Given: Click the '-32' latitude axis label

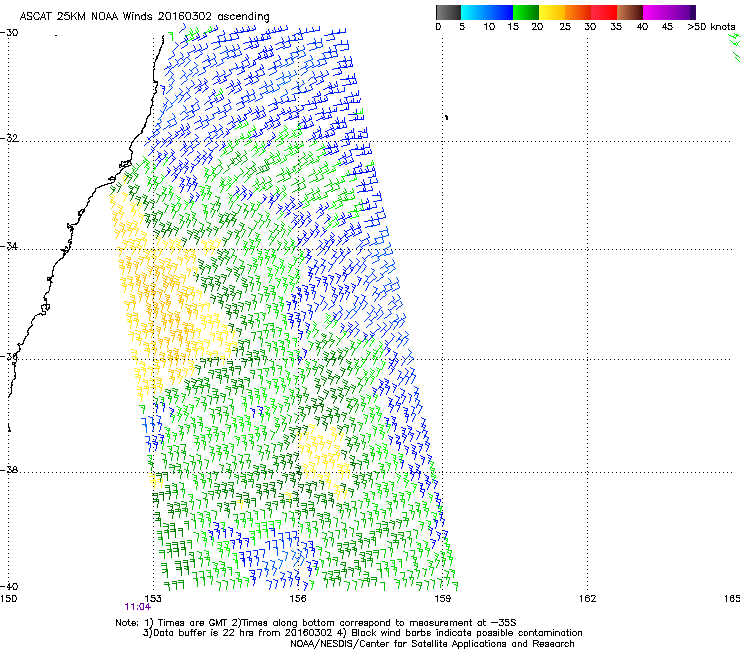Looking at the screenshot, I should [9, 138].
